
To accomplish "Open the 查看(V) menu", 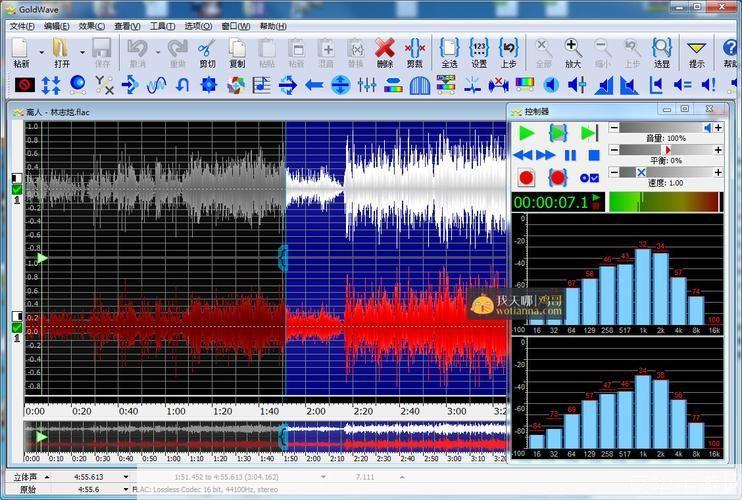I will tap(127, 26).
